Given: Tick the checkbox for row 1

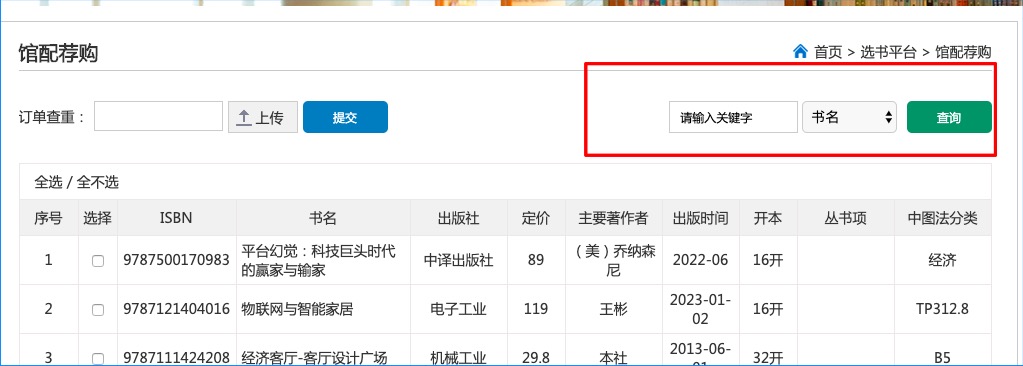Looking at the screenshot, I should coord(98,261).
